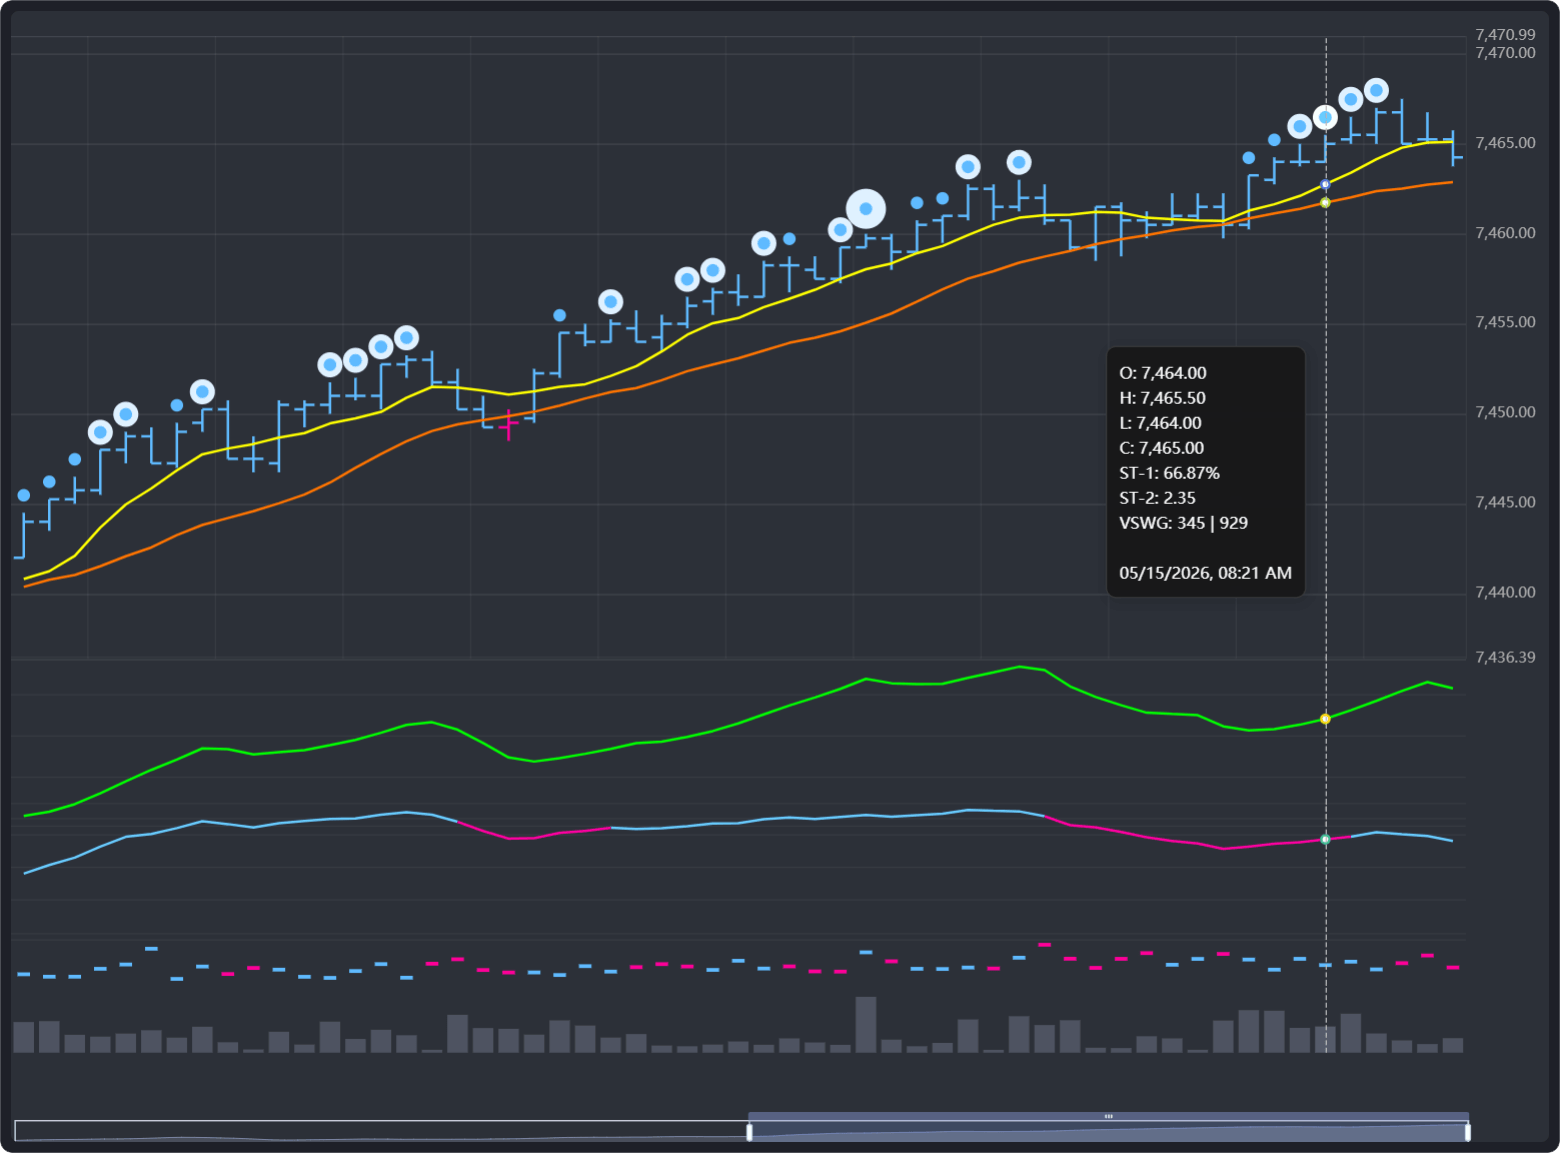Grab left handle of range navigator
This screenshot has width=1560, height=1153.
pyautogui.click(x=750, y=1132)
